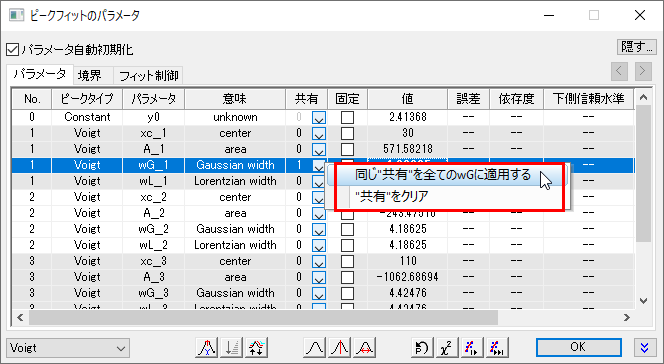Check the 固定 box for xc_3
Viewport: 664px width, 364px height.
click(347, 262)
